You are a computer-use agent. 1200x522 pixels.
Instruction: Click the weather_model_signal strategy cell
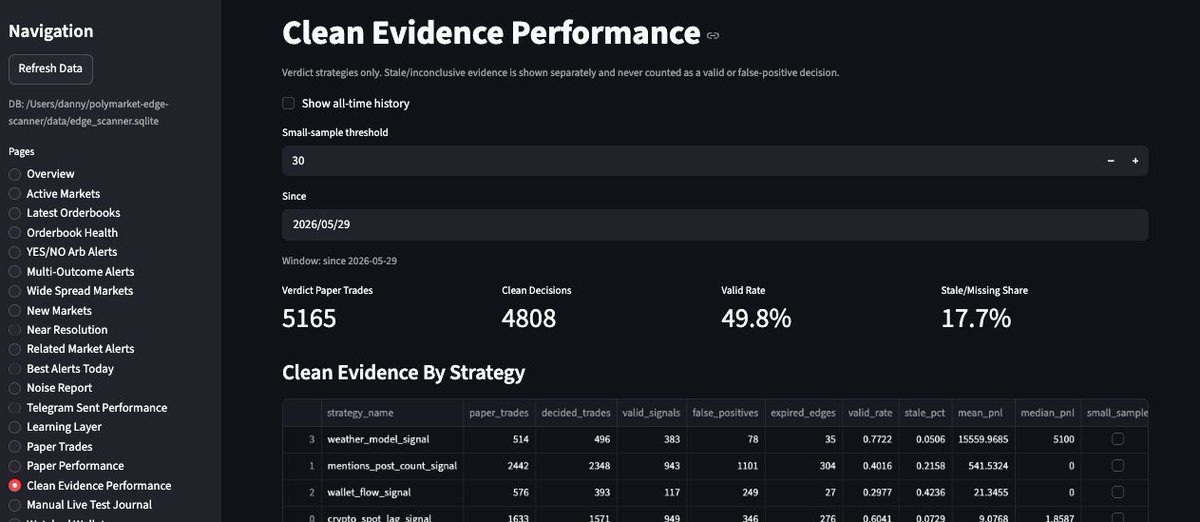click(391, 439)
